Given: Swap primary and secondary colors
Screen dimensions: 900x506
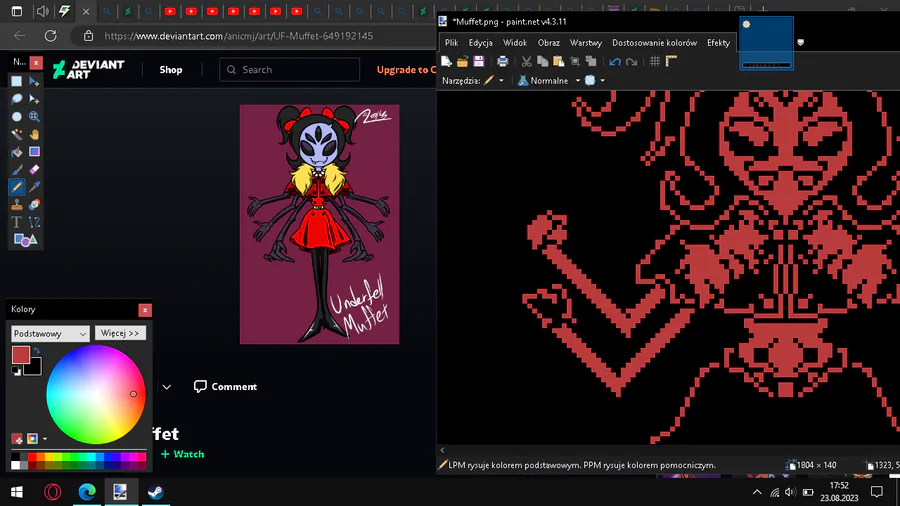Looking at the screenshot, I should 37,351.
